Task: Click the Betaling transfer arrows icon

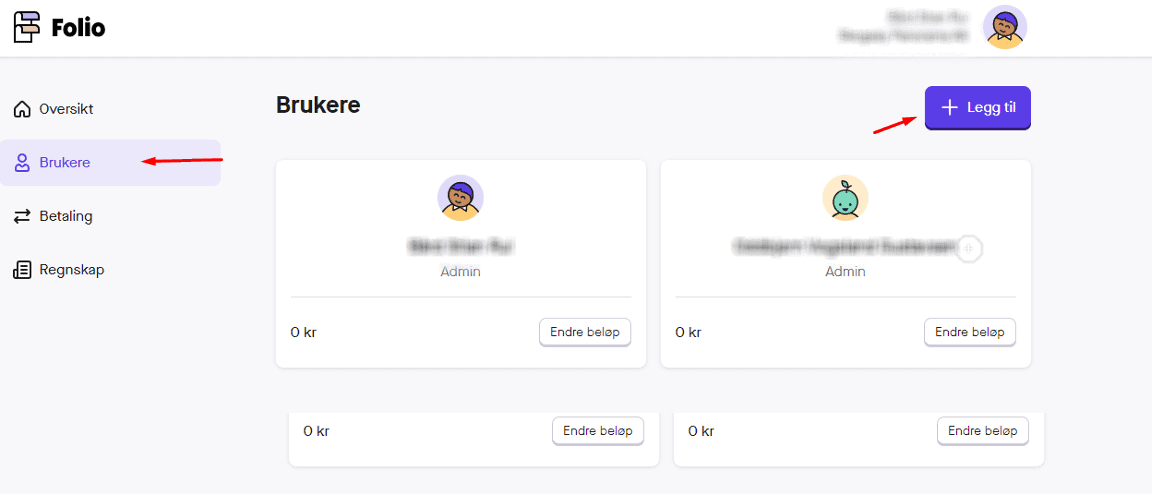Action: pos(22,216)
